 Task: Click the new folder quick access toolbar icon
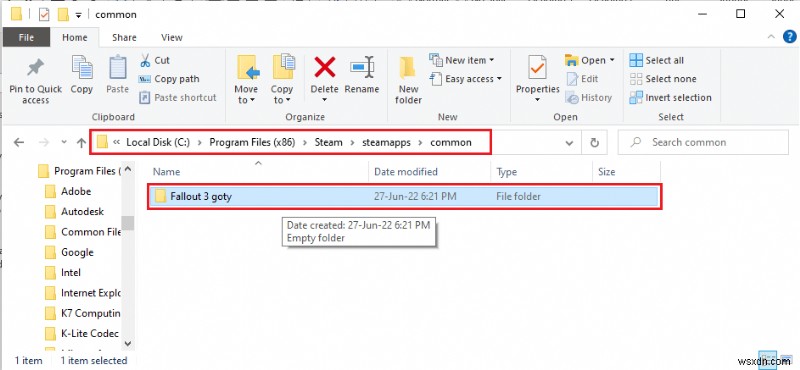[63, 15]
